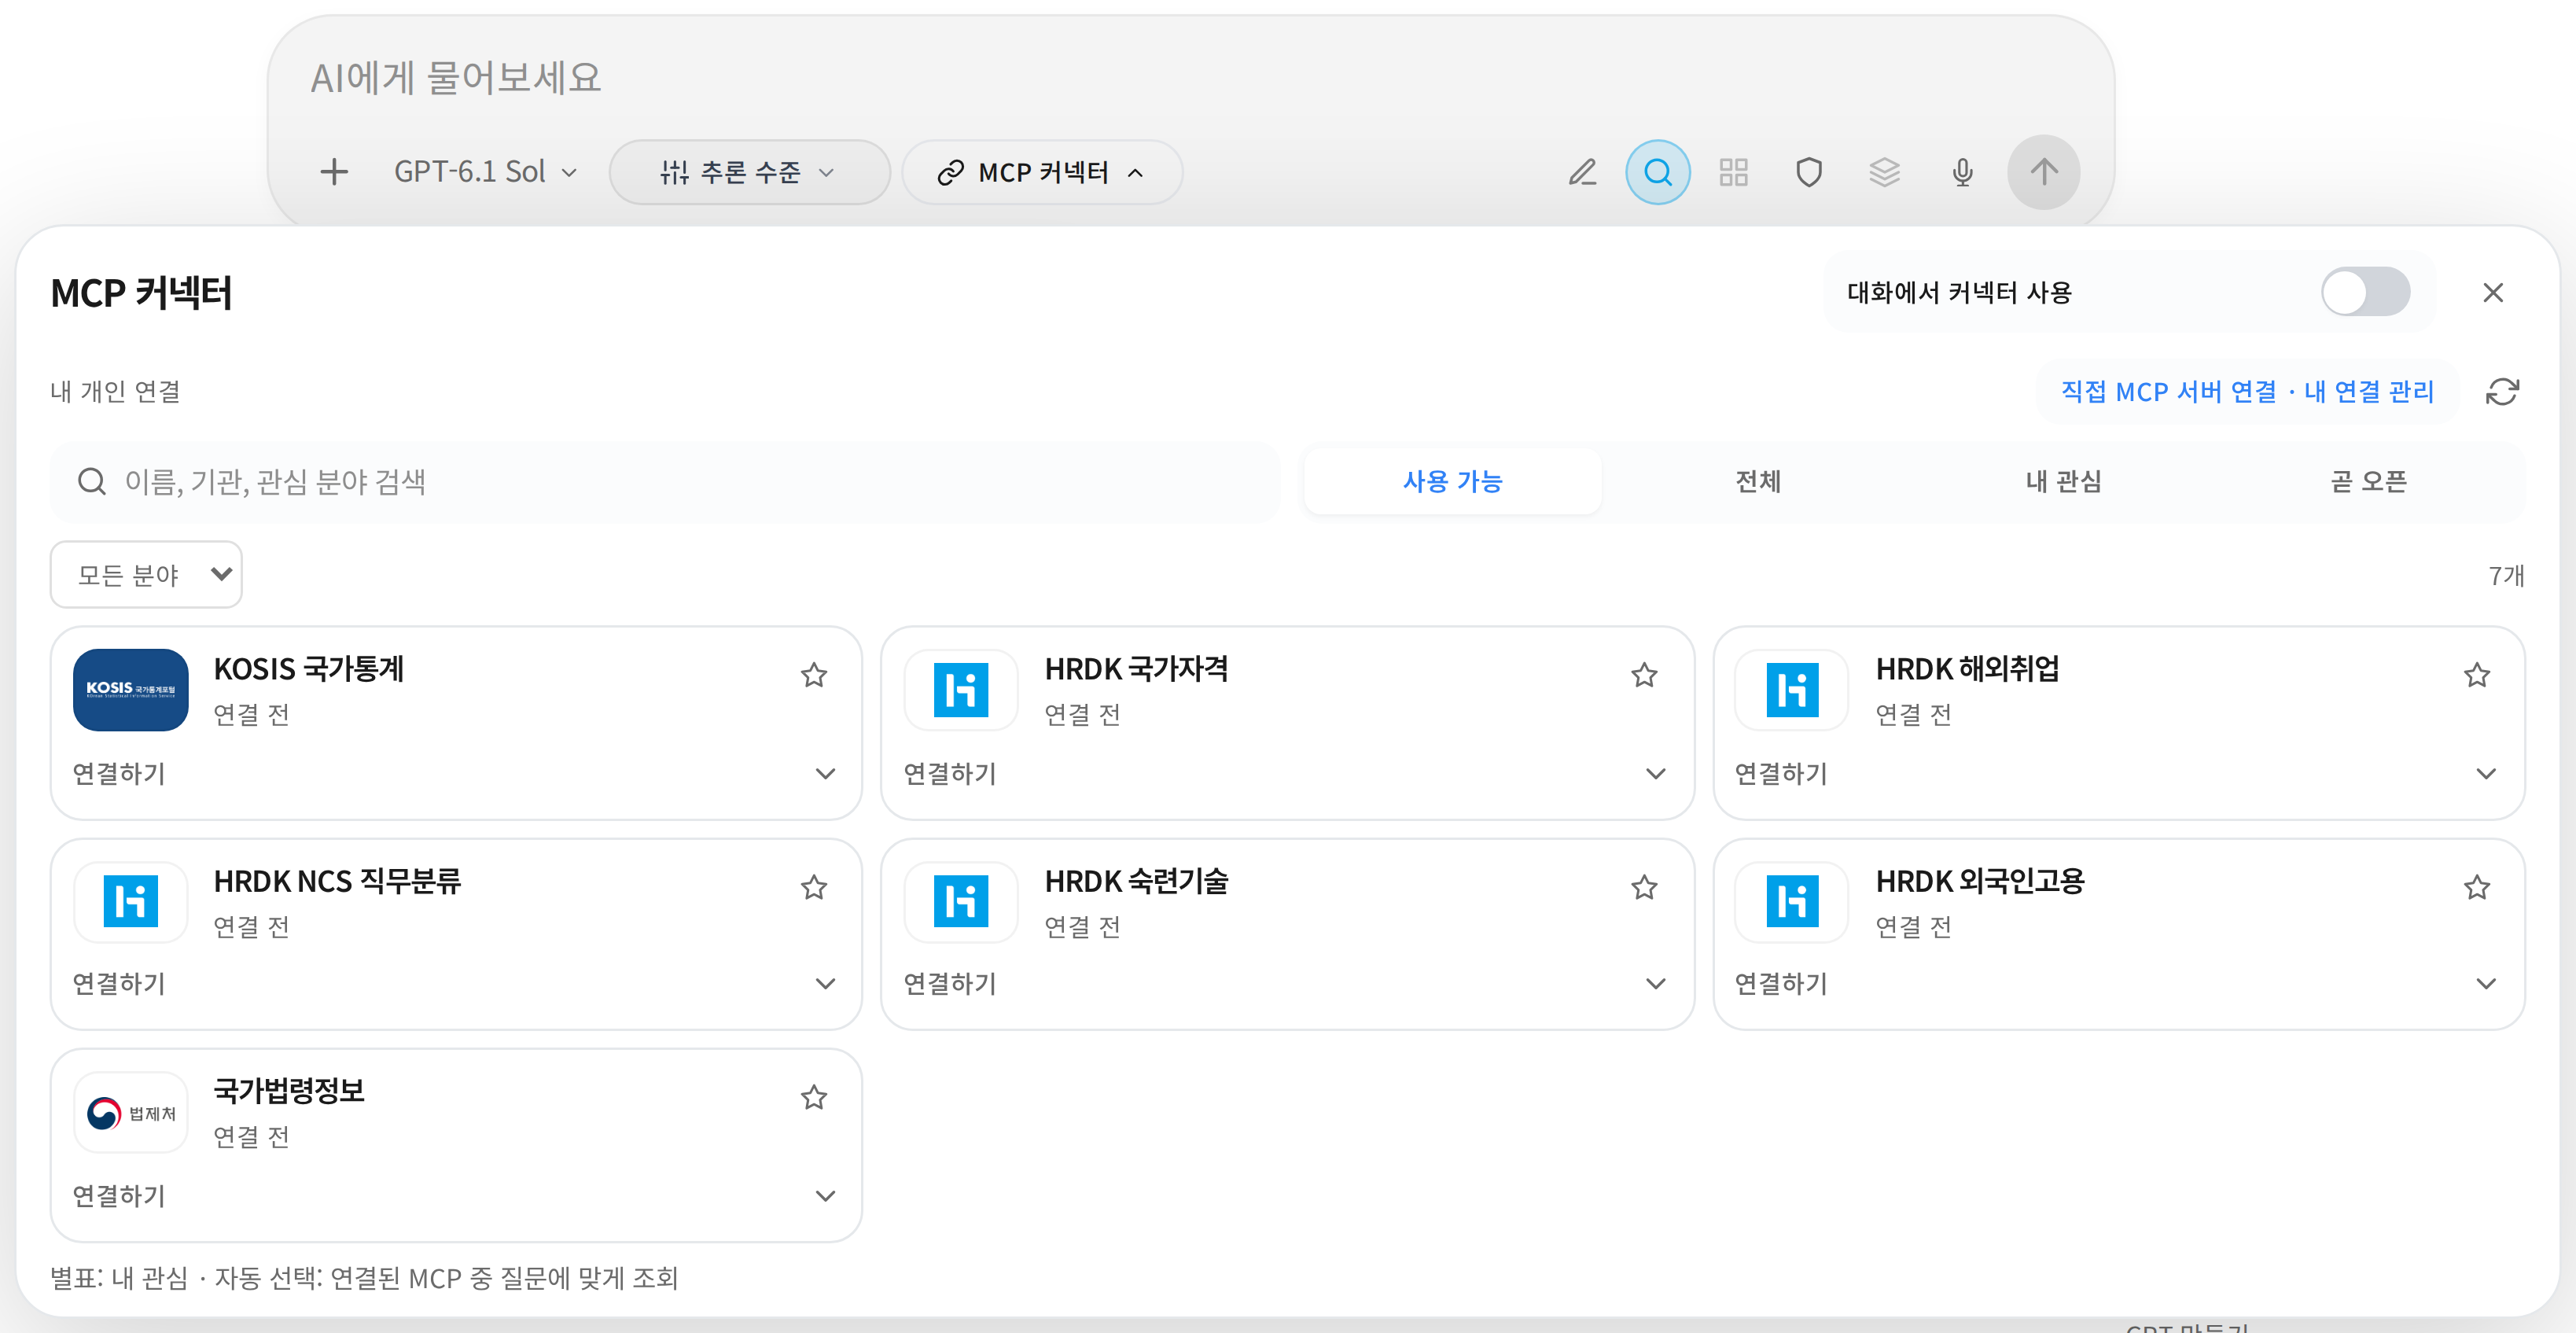2576x1333 pixels.
Task: Star the KOSIS 국가통계 connector
Action: (814, 675)
